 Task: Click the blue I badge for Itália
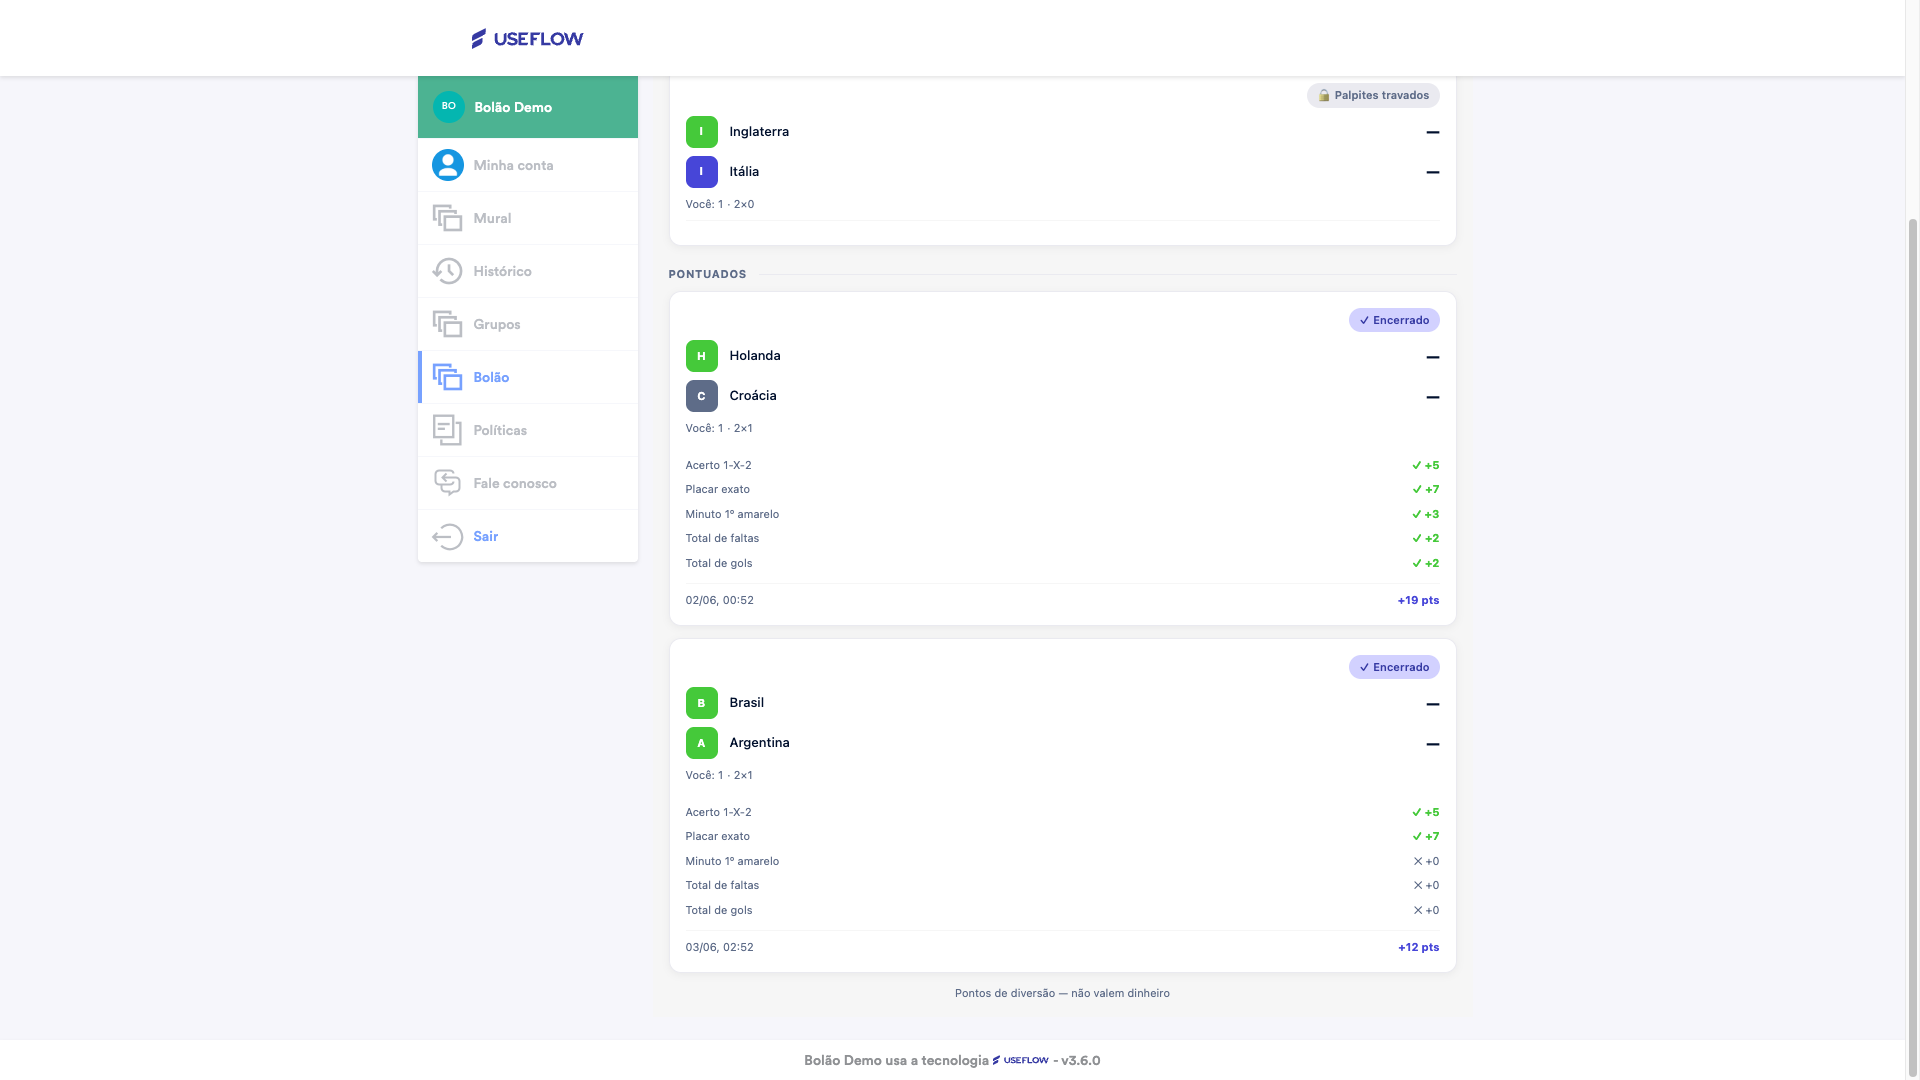click(x=701, y=171)
